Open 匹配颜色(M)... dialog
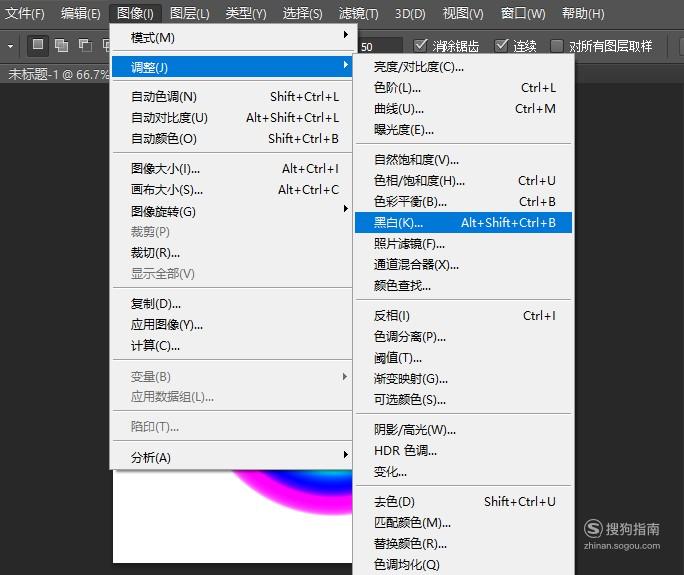684x575 pixels. (x=463, y=523)
